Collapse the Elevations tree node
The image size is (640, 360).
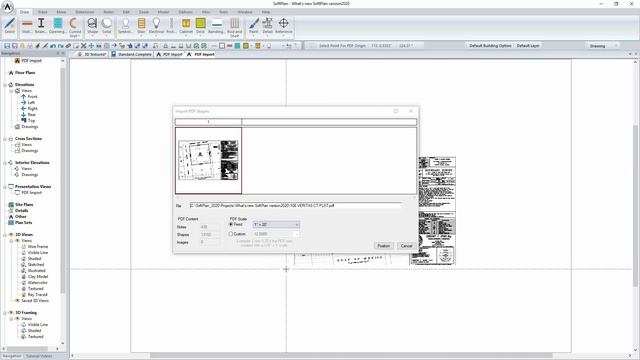tap(5, 84)
